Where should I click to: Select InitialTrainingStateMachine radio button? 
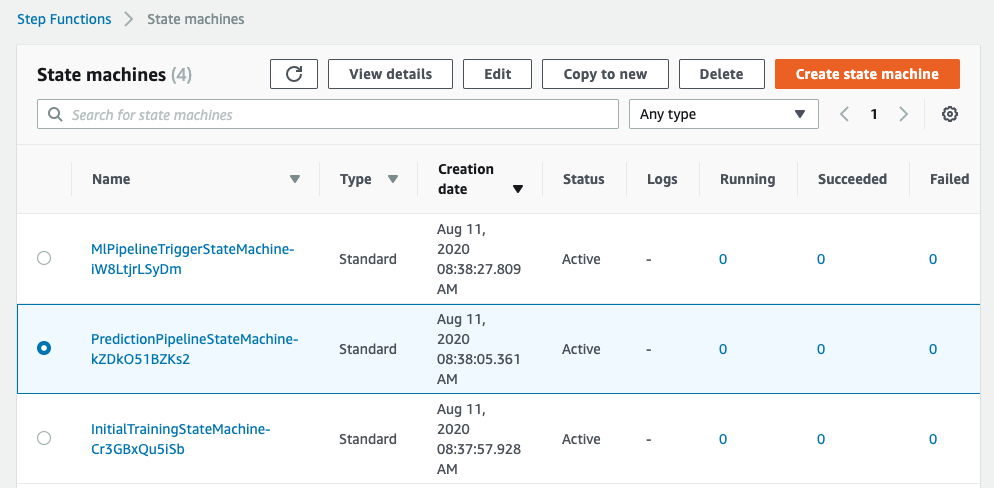coord(44,438)
